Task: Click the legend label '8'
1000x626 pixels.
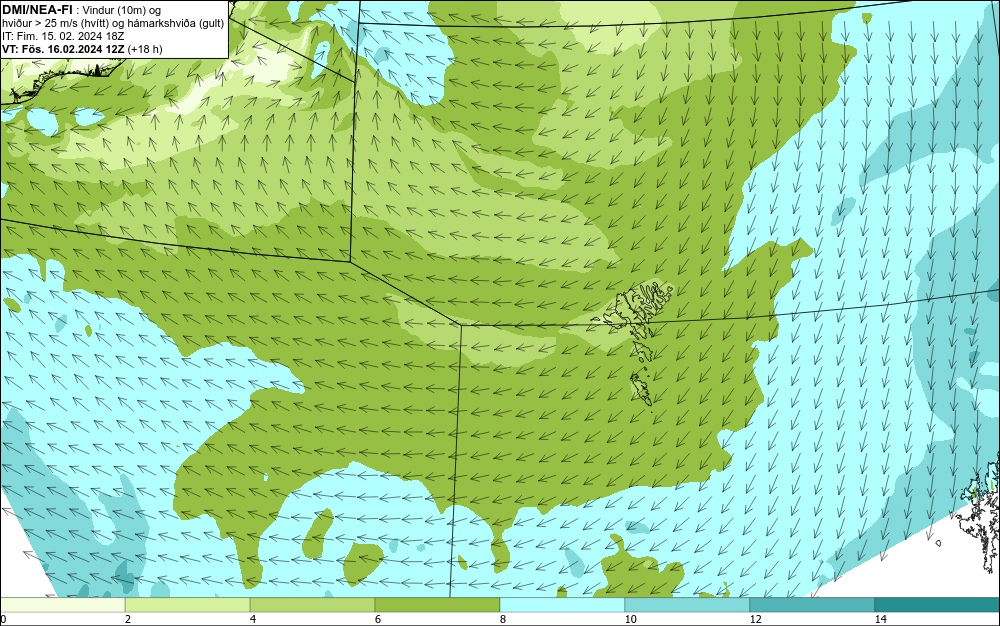Action: (x=503, y=619)
